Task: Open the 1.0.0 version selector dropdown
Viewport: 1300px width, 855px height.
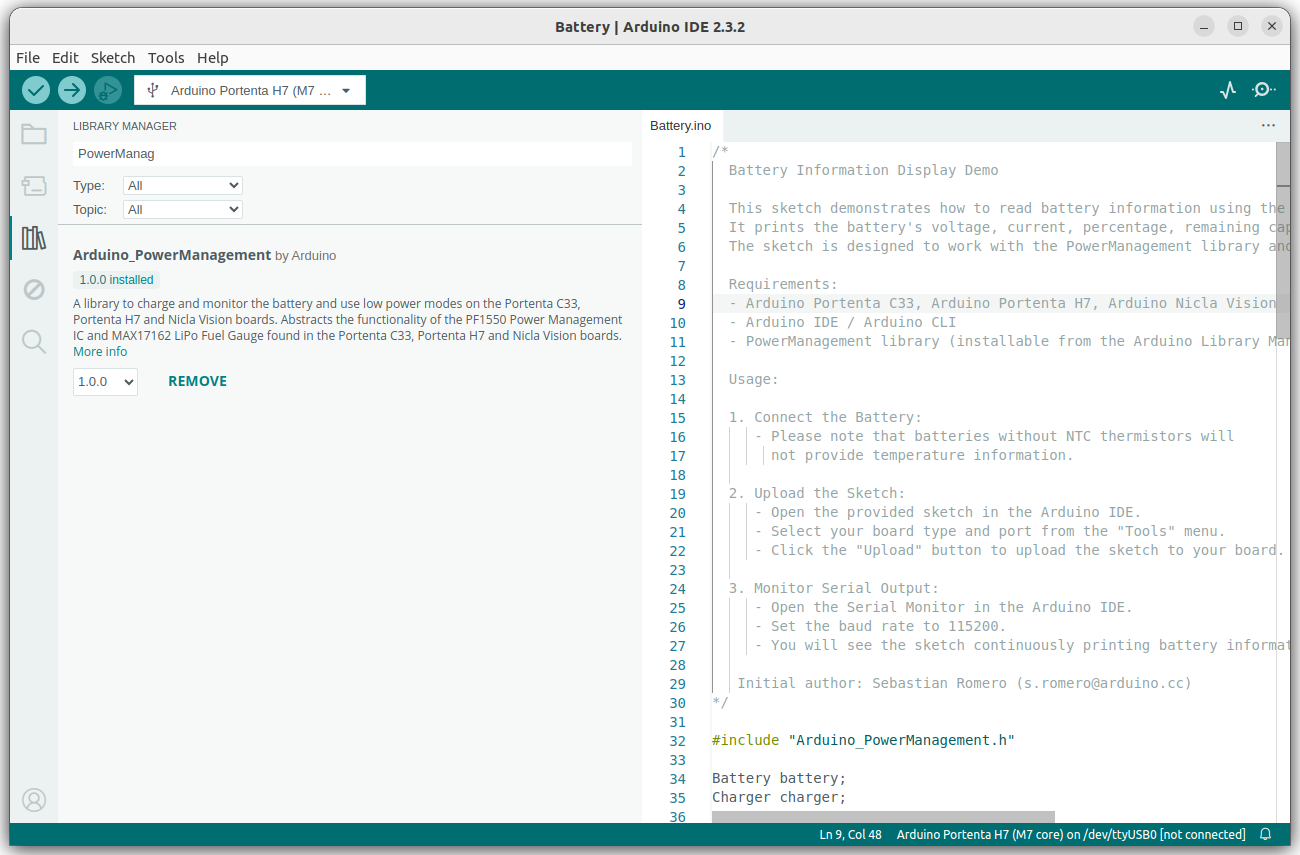Action: pyautogui.click(x=105, y=382)
